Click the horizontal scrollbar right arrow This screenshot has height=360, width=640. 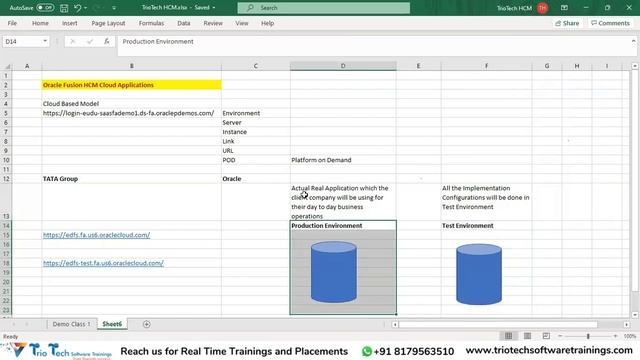click(626, 324)
